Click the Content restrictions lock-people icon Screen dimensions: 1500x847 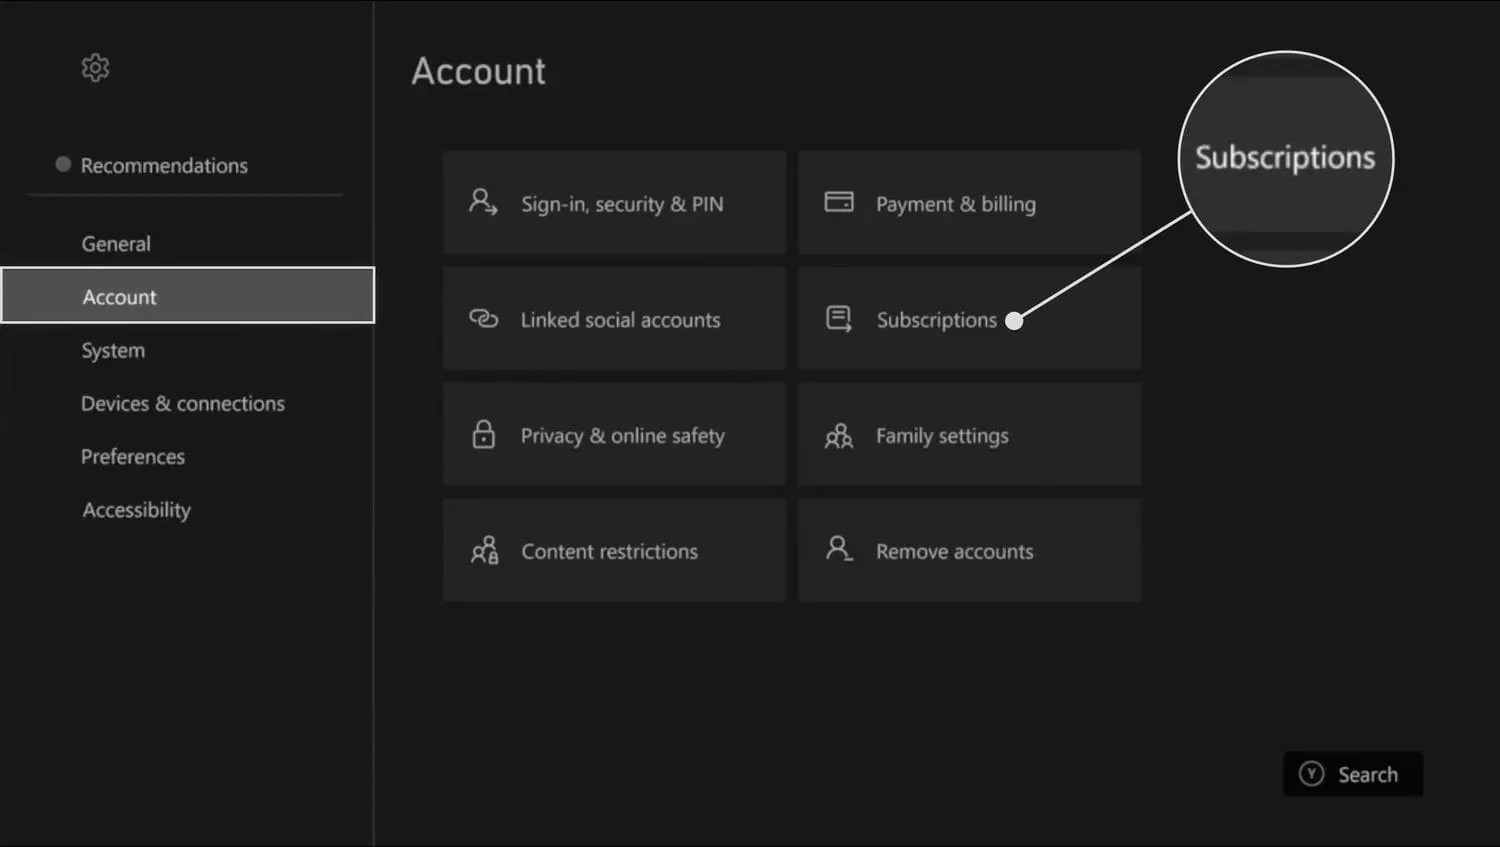point(484,551)
